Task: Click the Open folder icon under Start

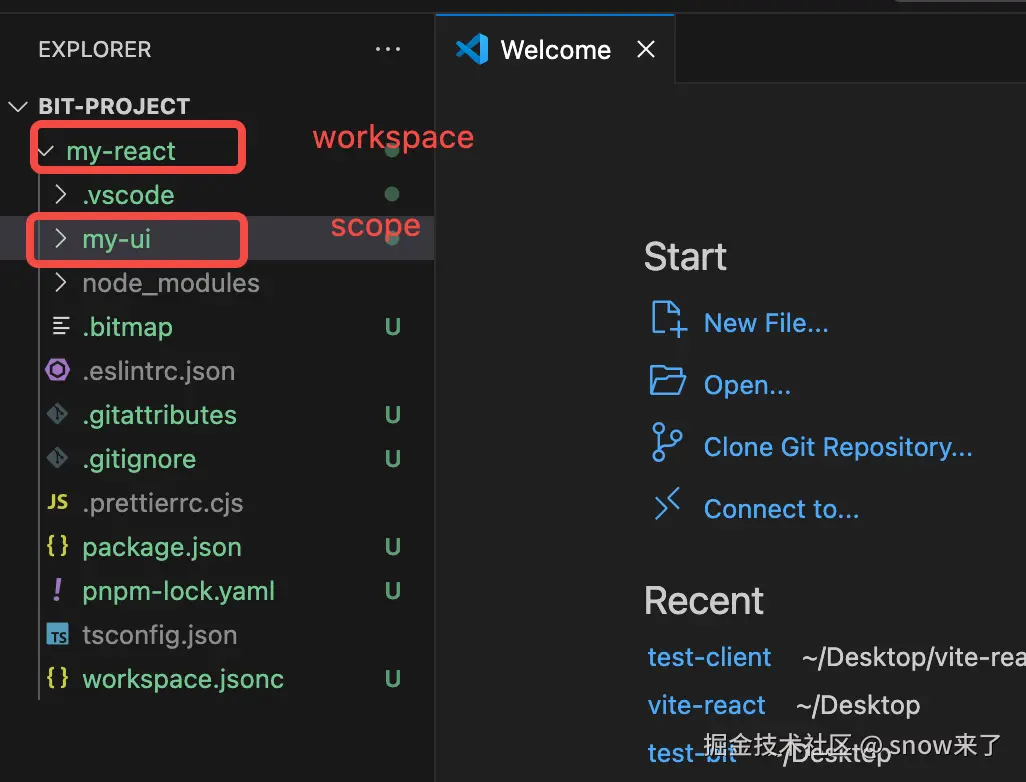Action: [667, 380]
